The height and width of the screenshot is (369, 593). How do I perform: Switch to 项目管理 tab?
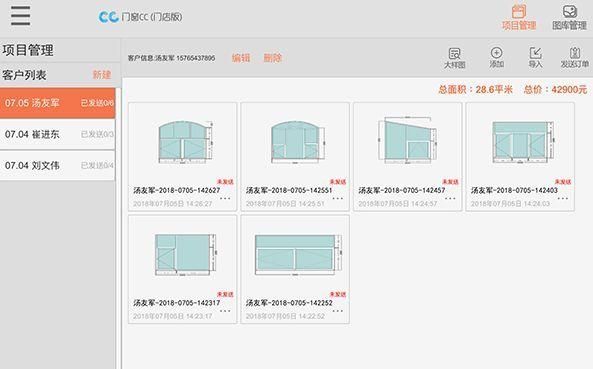pos(519,17)
